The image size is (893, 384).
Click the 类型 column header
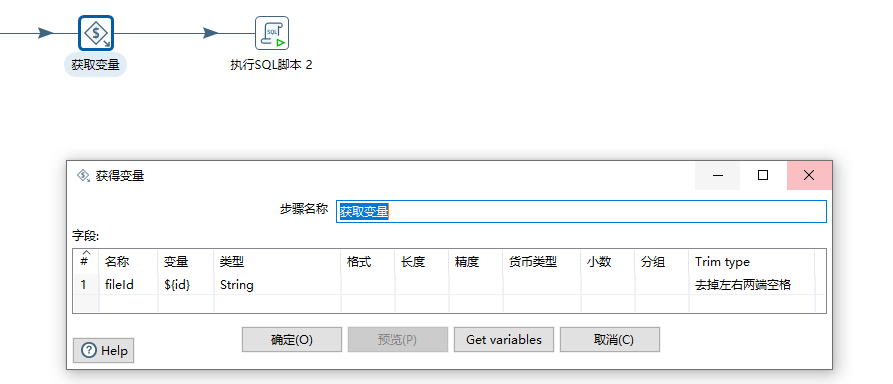click(x=277, y=262)
